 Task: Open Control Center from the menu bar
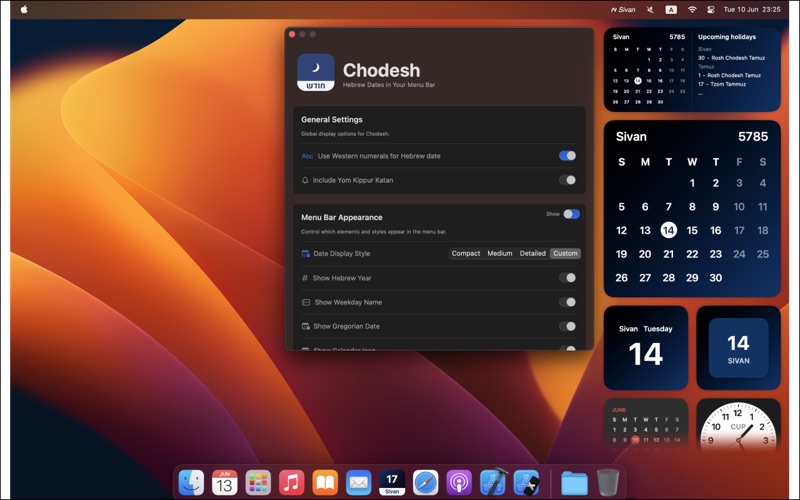pos(711,9)
